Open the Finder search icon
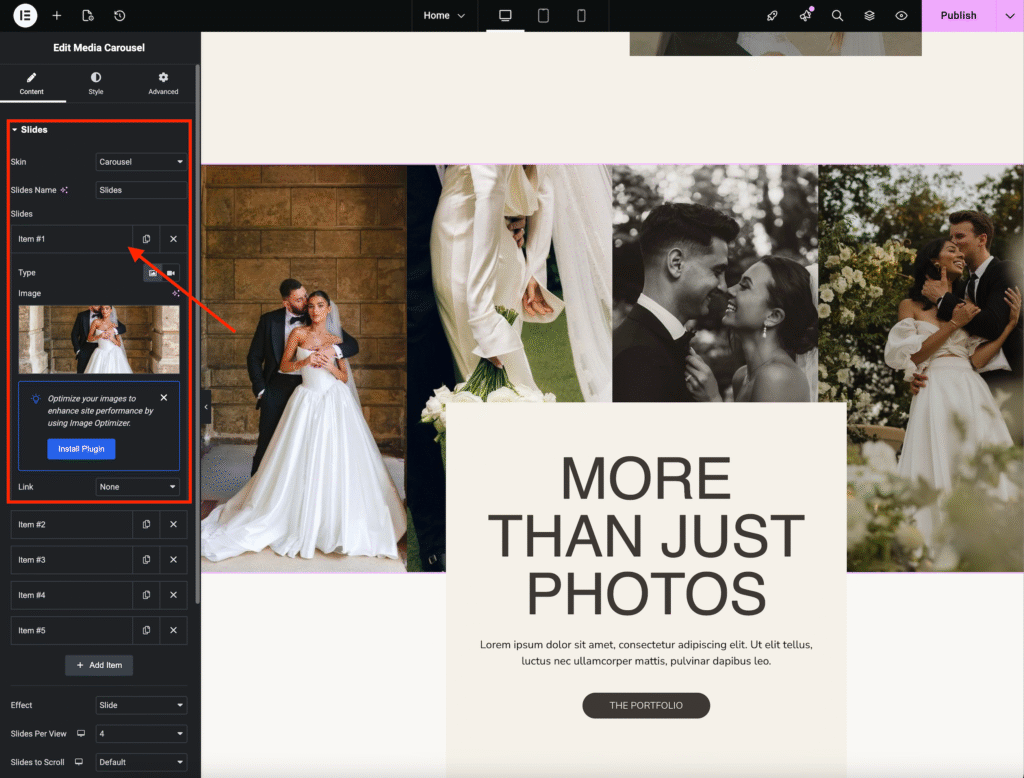 pyautogui.click(x=837, y=16)
